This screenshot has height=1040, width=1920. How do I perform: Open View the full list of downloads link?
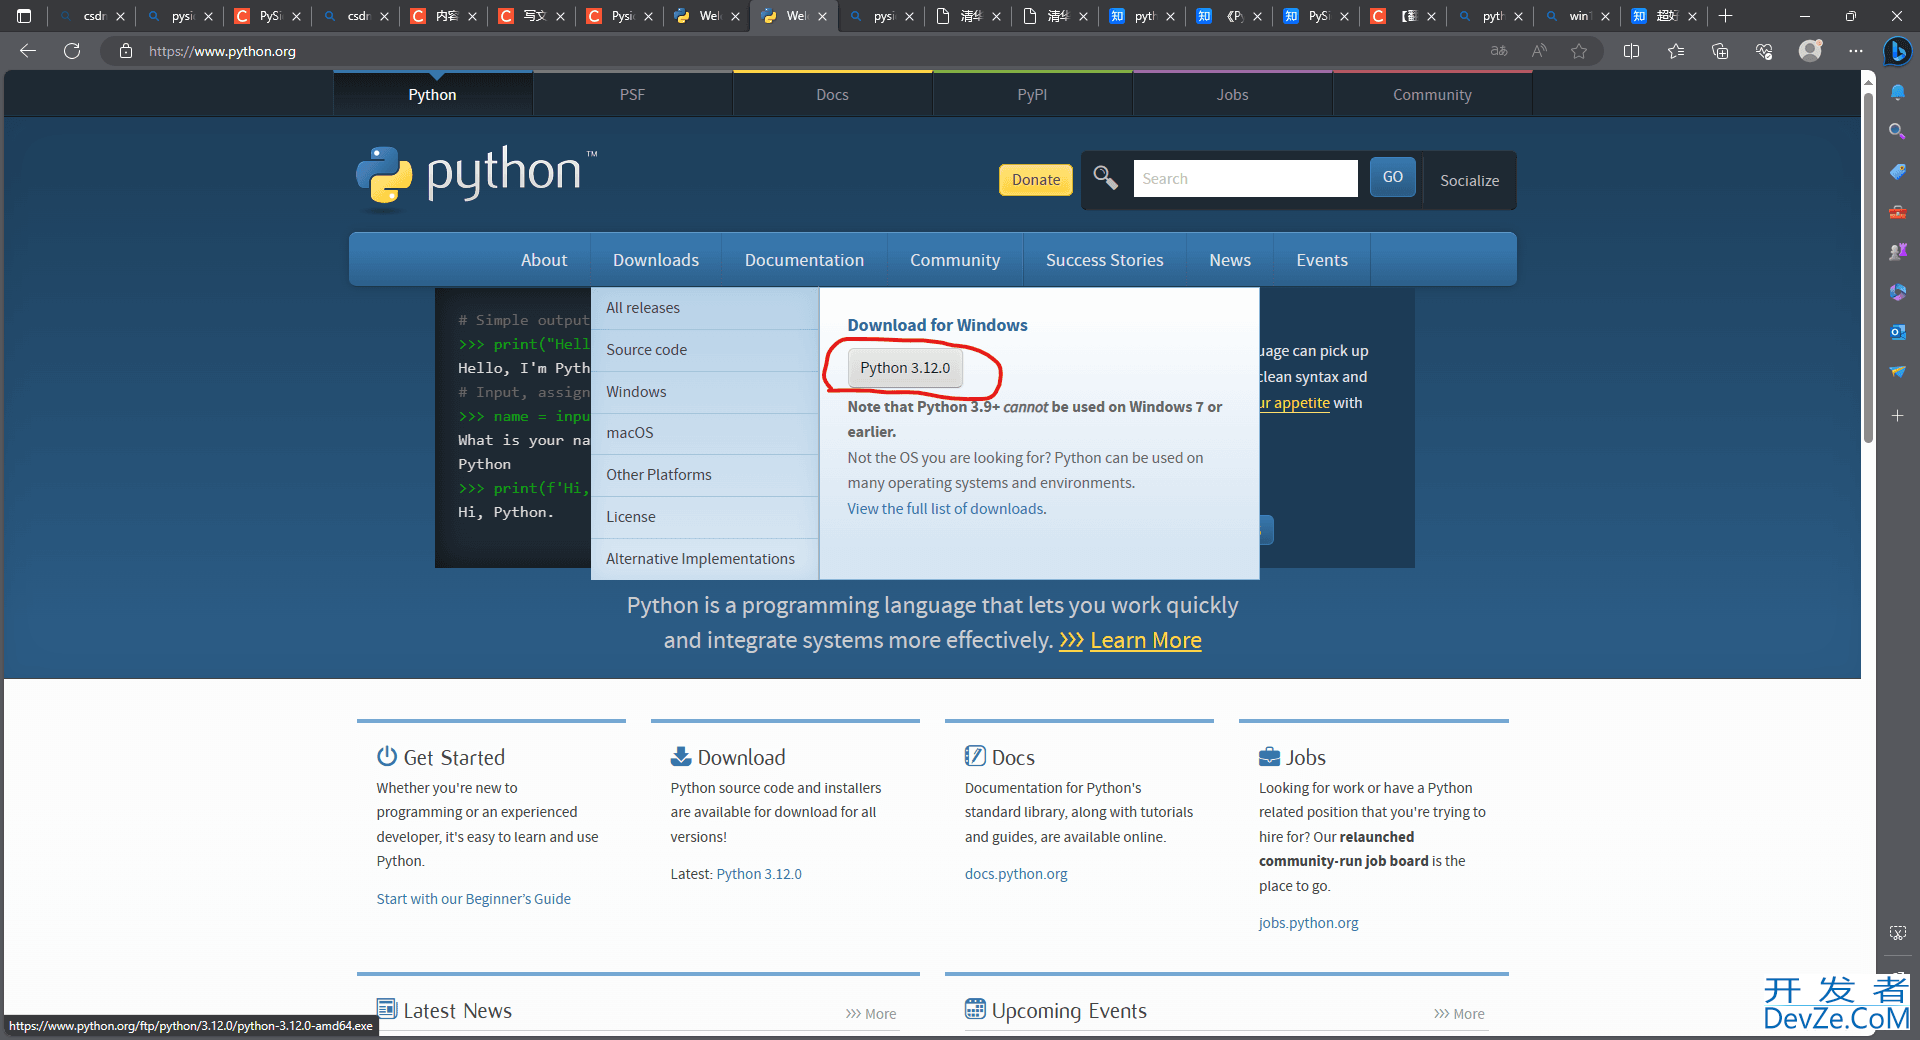[x=945, y=509]
